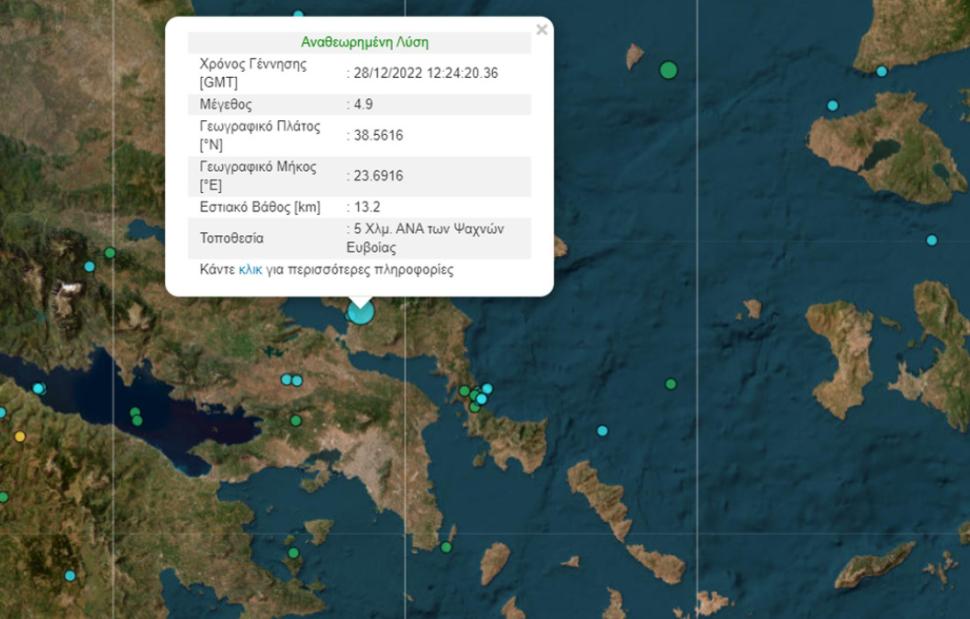Click cyan marker peeking above popup's top edge
The width and height of the screenshot is (970, 619).
[x=298, y=15]
